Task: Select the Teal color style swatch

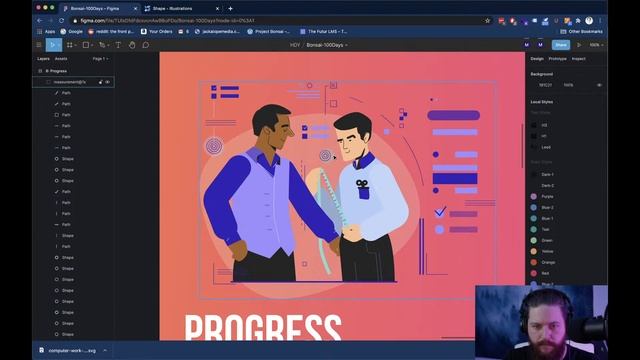Action: click(533, 229)
